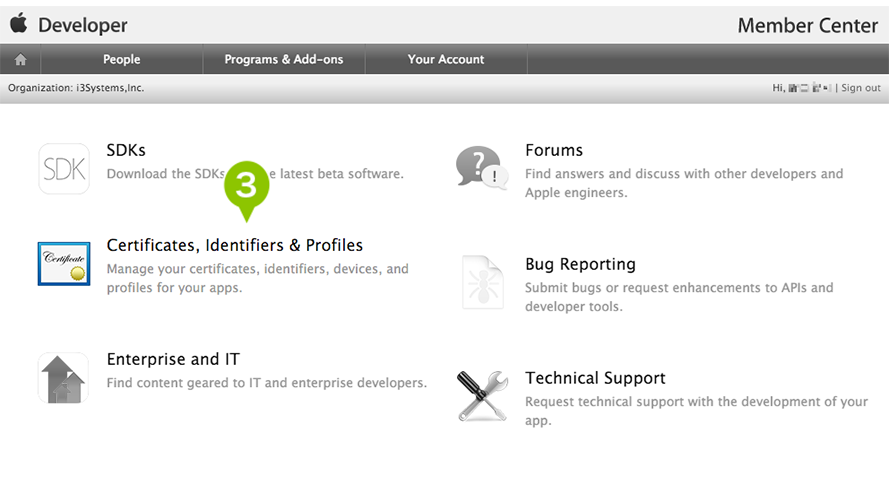The height and width of the screenshot is (500, 889).
Task: Click the Apple logo icon
Action: [19, 23]
